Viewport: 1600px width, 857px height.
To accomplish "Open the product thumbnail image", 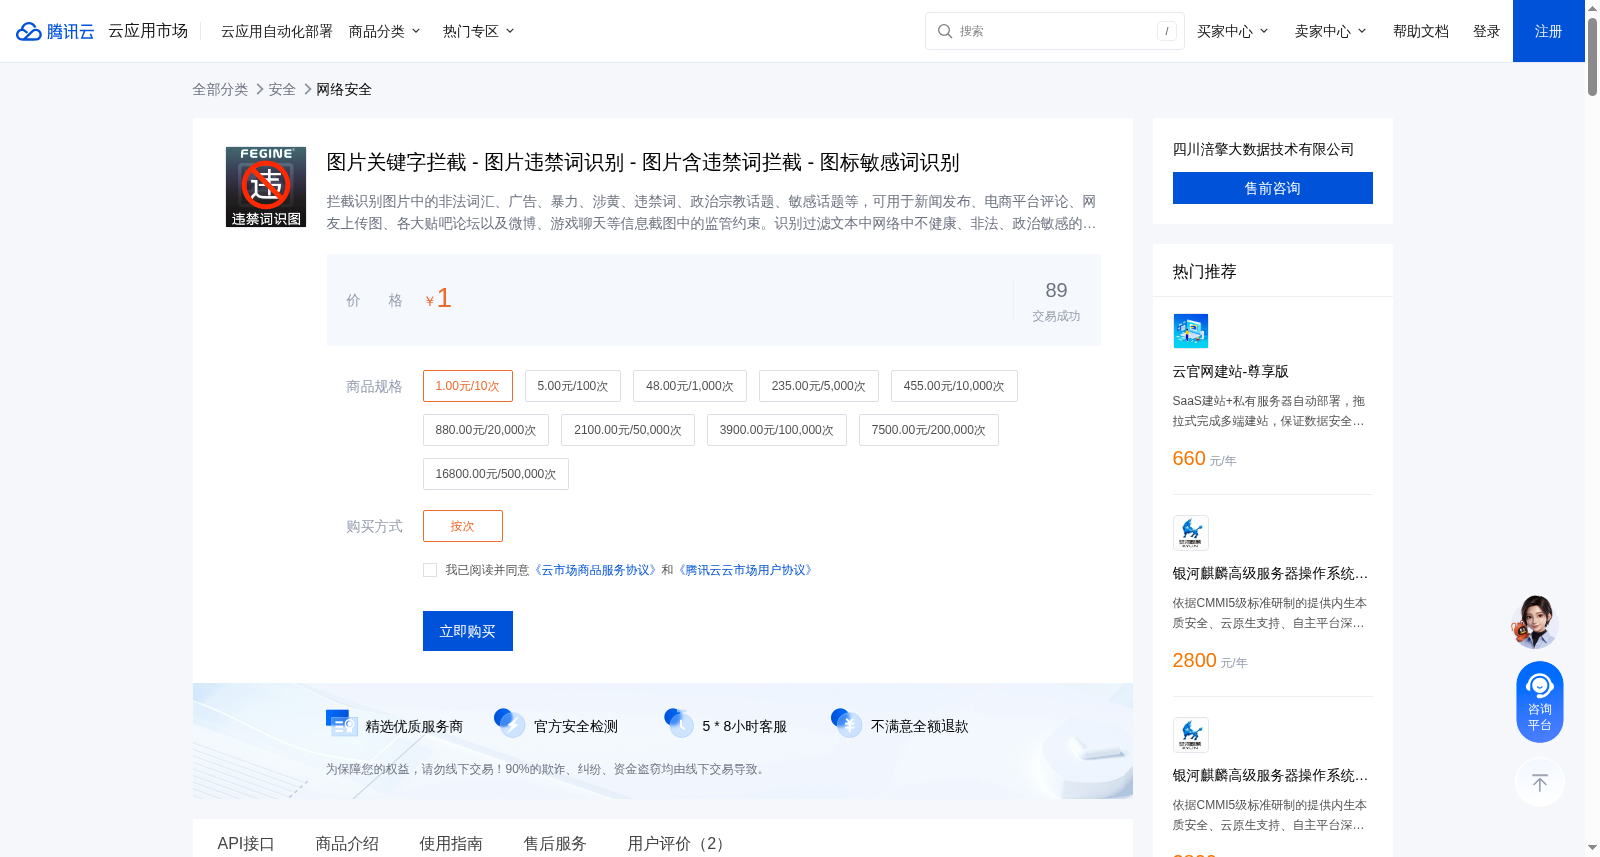I will (x=266, y=187).
